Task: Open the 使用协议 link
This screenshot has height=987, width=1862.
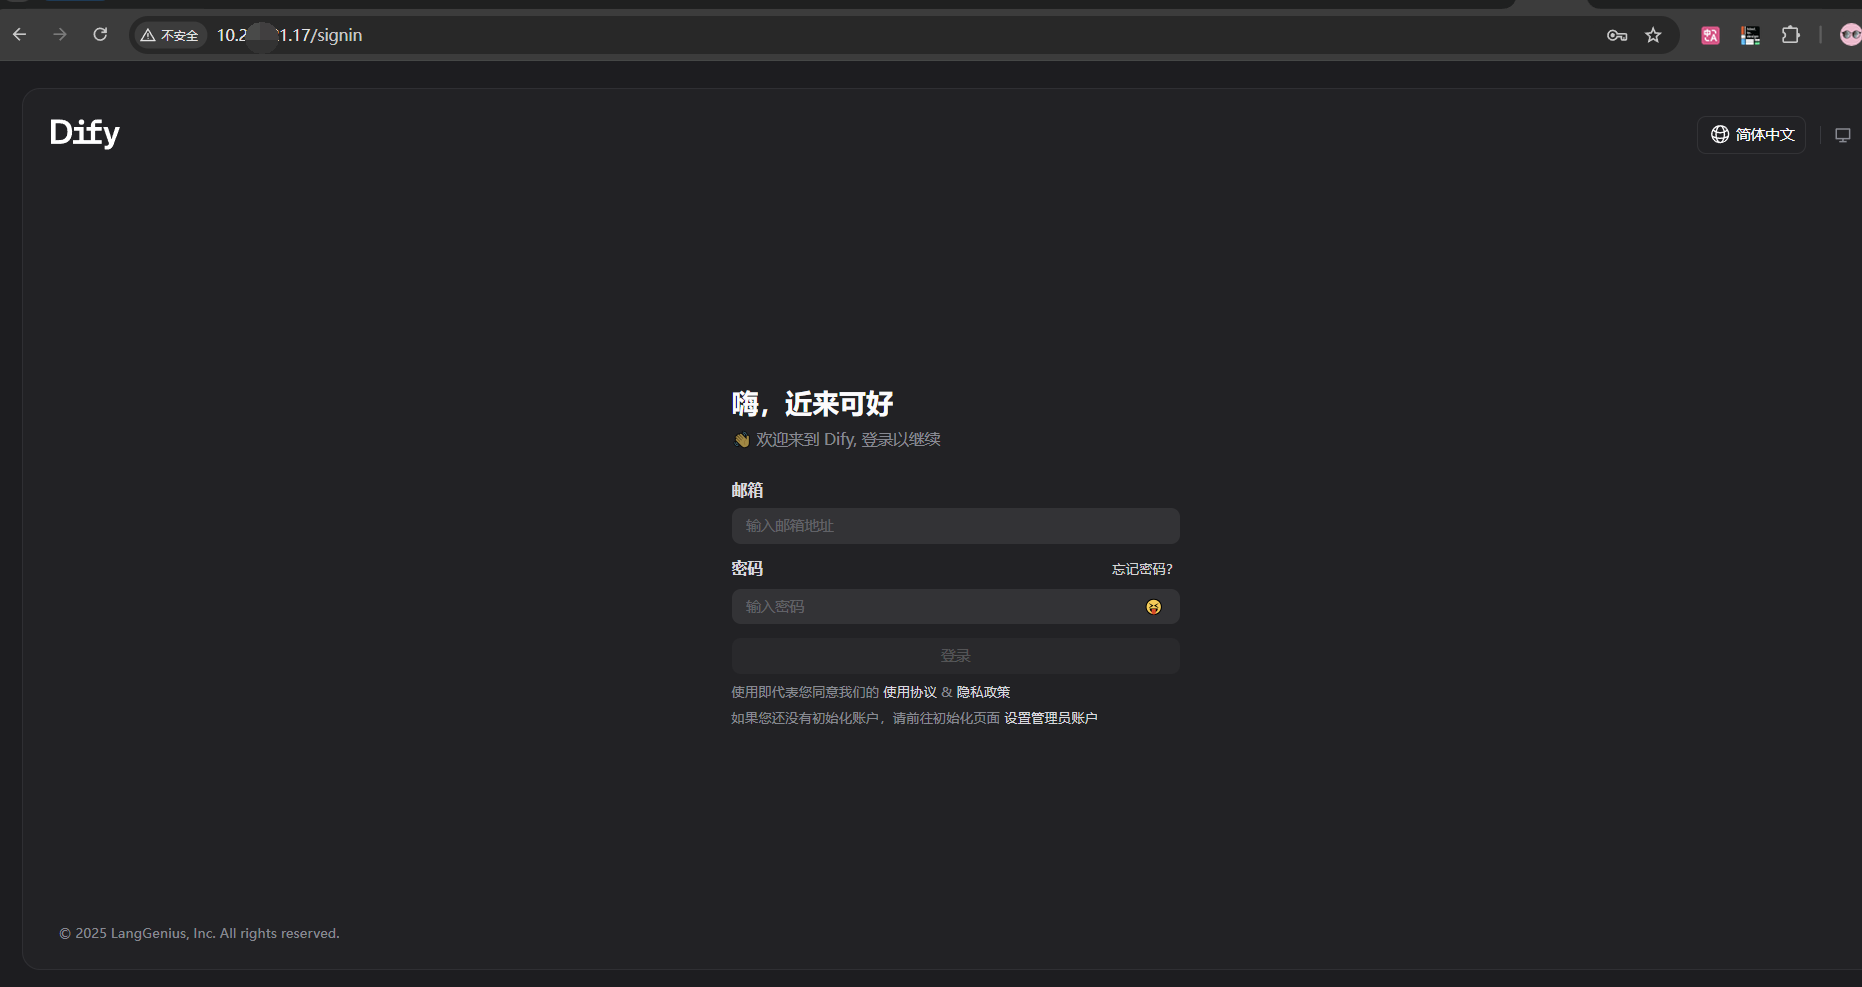Action: (910, 692)
